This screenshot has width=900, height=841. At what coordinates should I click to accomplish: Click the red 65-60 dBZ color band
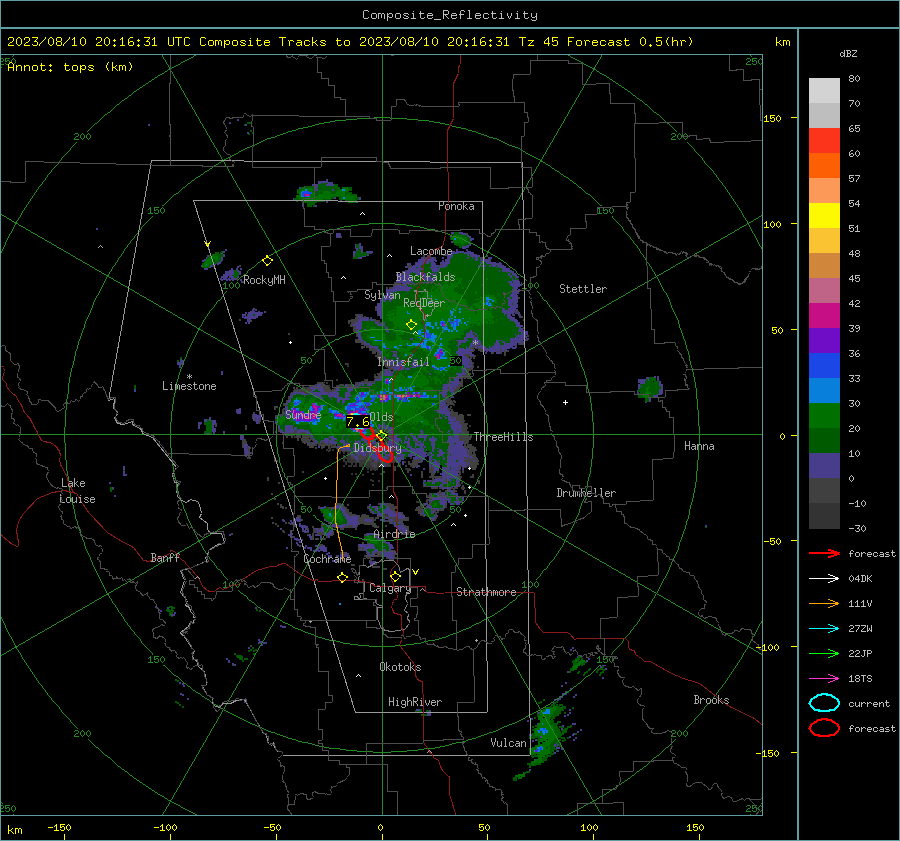[824, 141]
